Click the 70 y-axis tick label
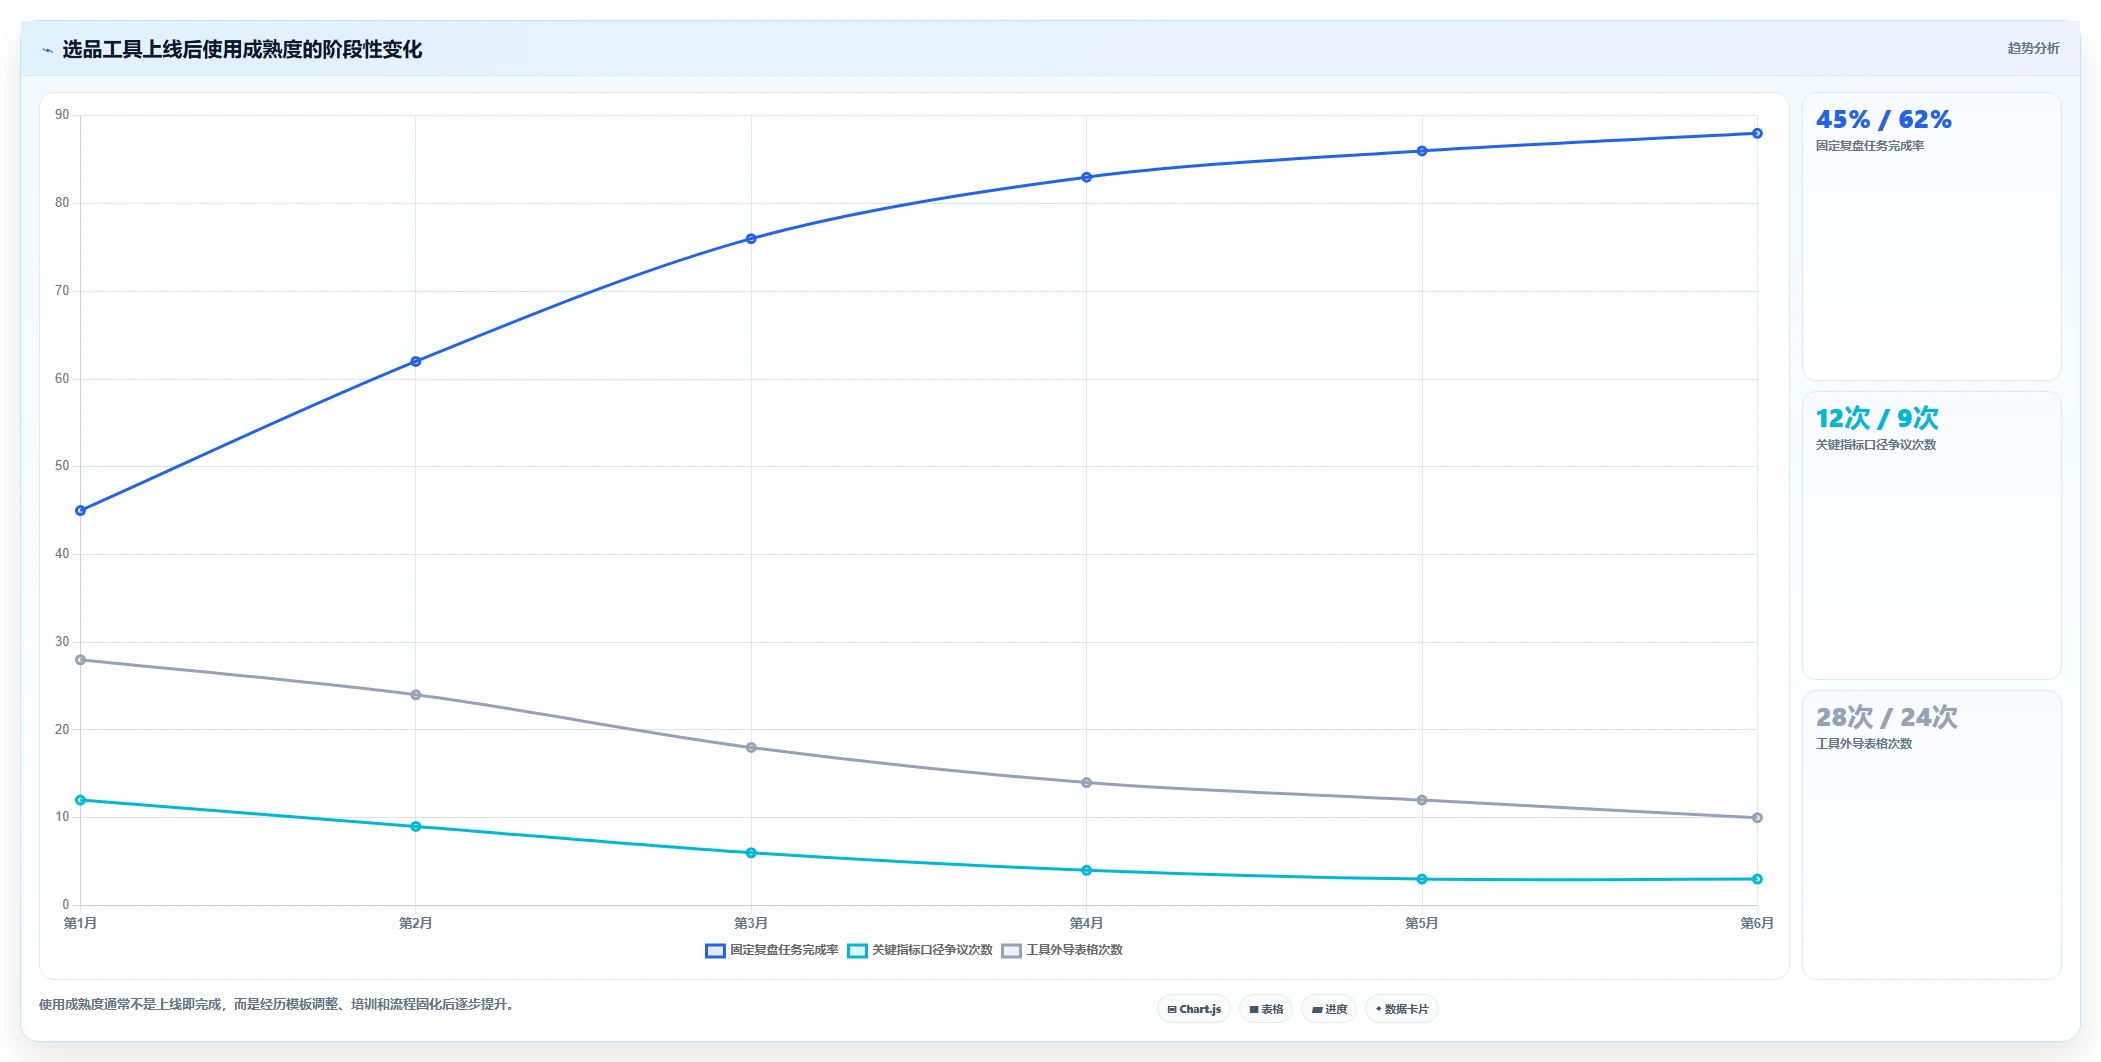Image resolution: width=2101 pixels, height=1062 pixels. tap(63, 291)
